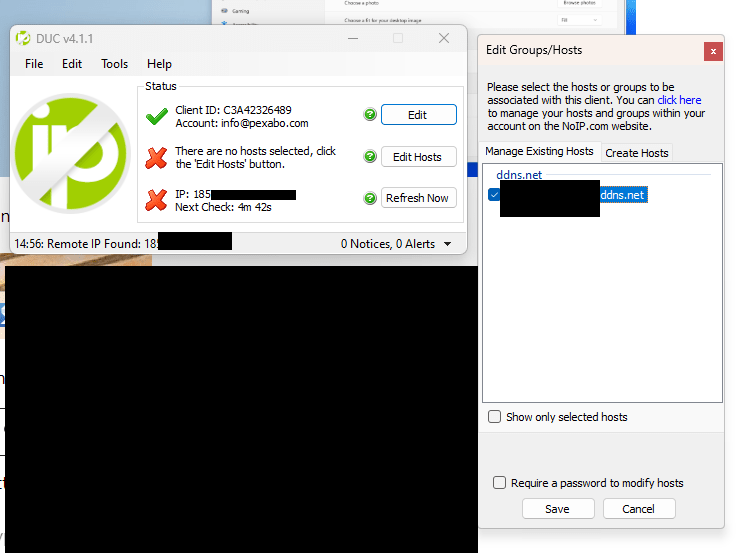Image resolution: width=754 pixels, height=553 pixels.
Task: Click the green help icon beside the Edit button
Action: [370, 114]
